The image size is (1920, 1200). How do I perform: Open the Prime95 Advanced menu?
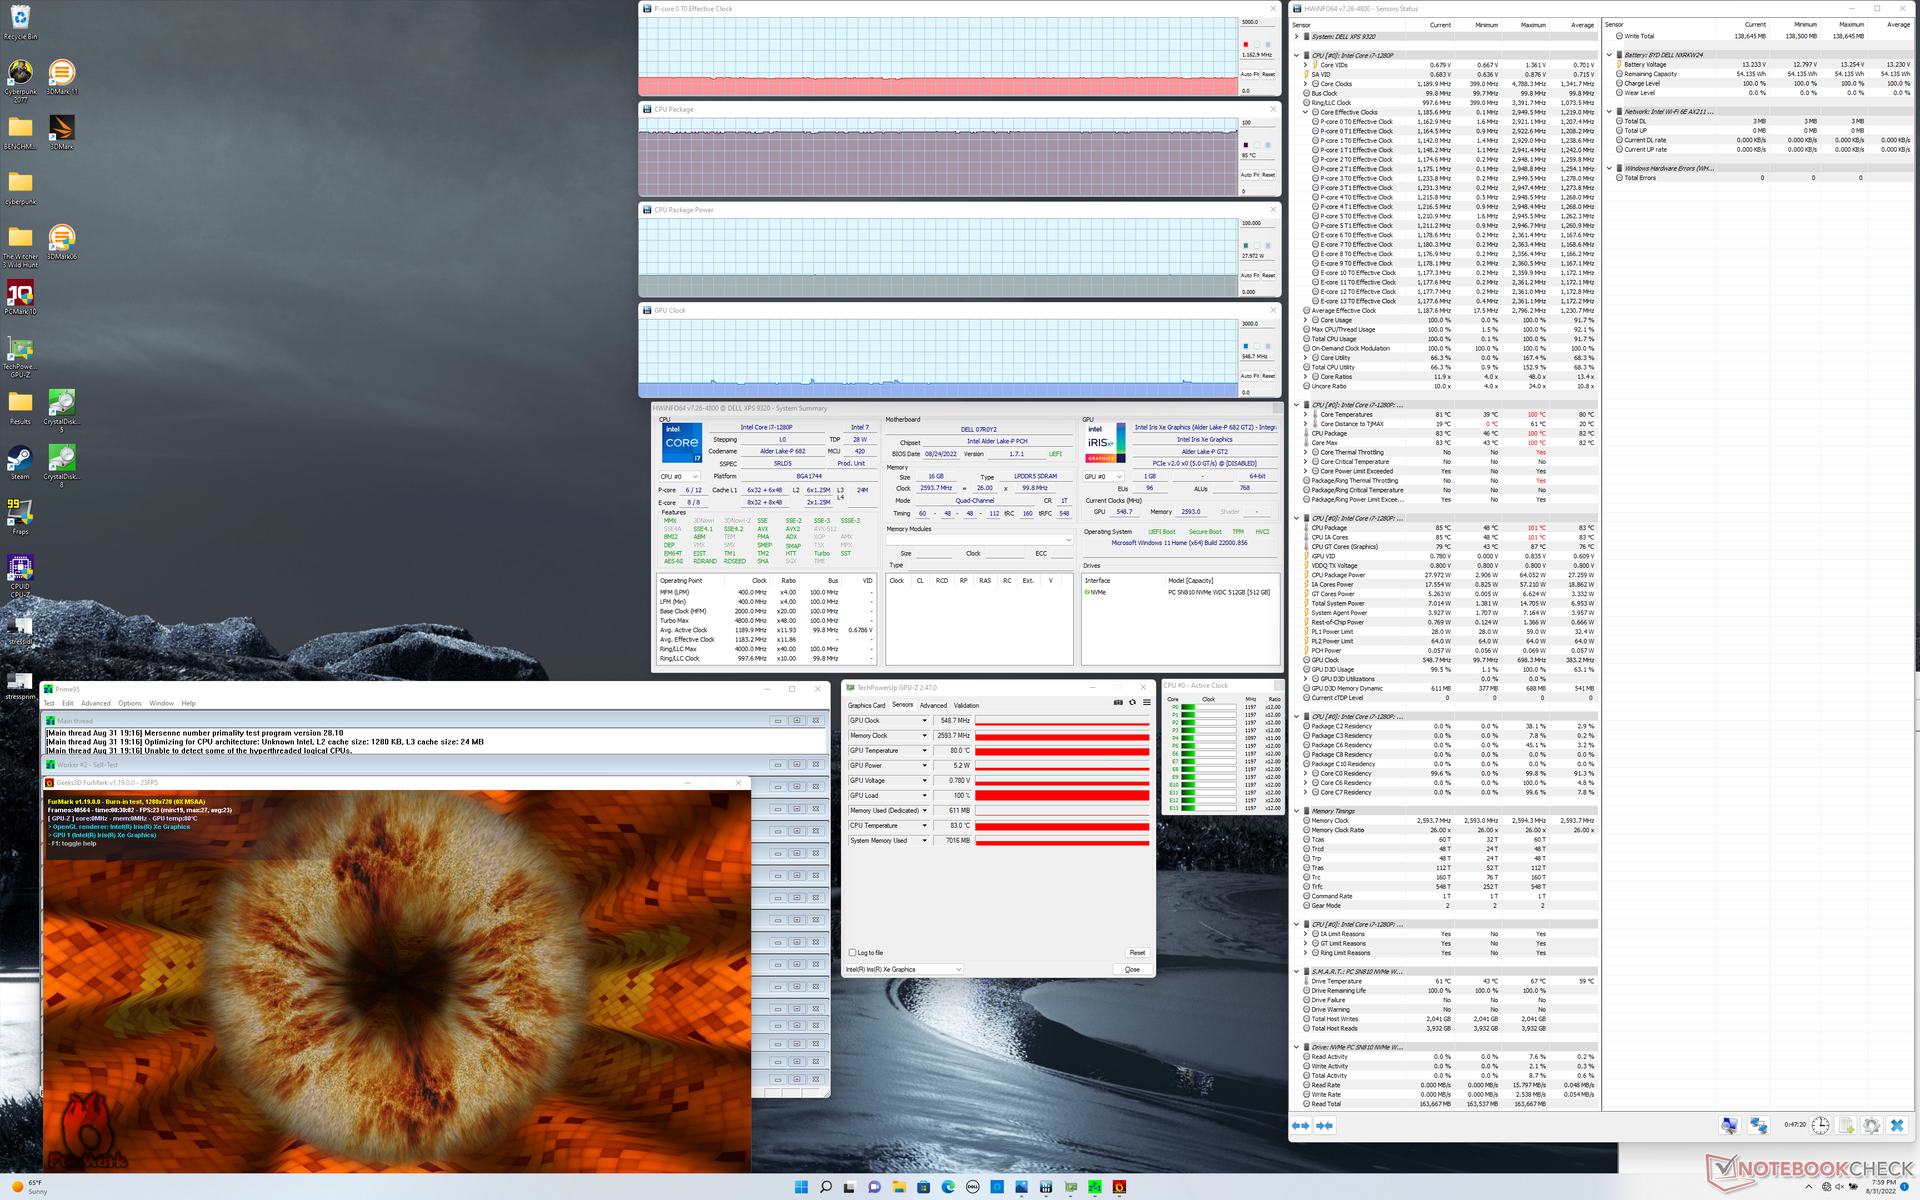click(96, 703)
